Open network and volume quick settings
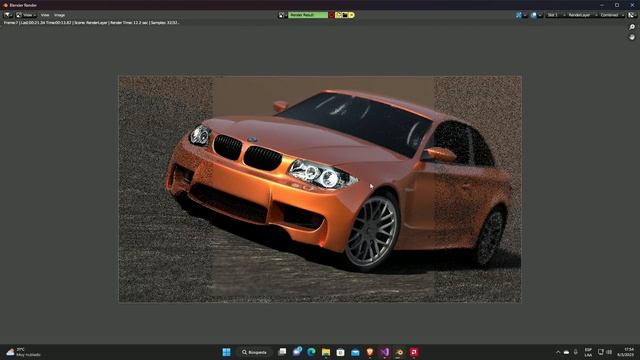 [605, 352]
